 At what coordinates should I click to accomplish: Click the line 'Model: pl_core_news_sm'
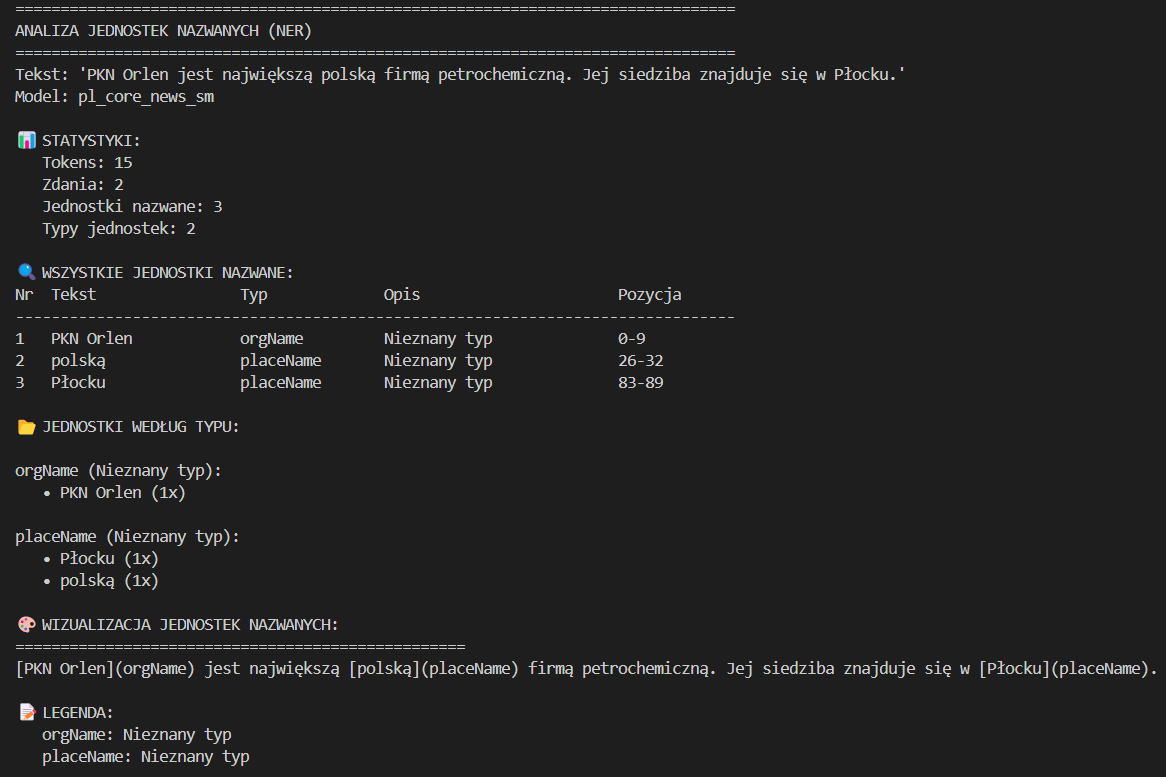click(x=115, y=97)
